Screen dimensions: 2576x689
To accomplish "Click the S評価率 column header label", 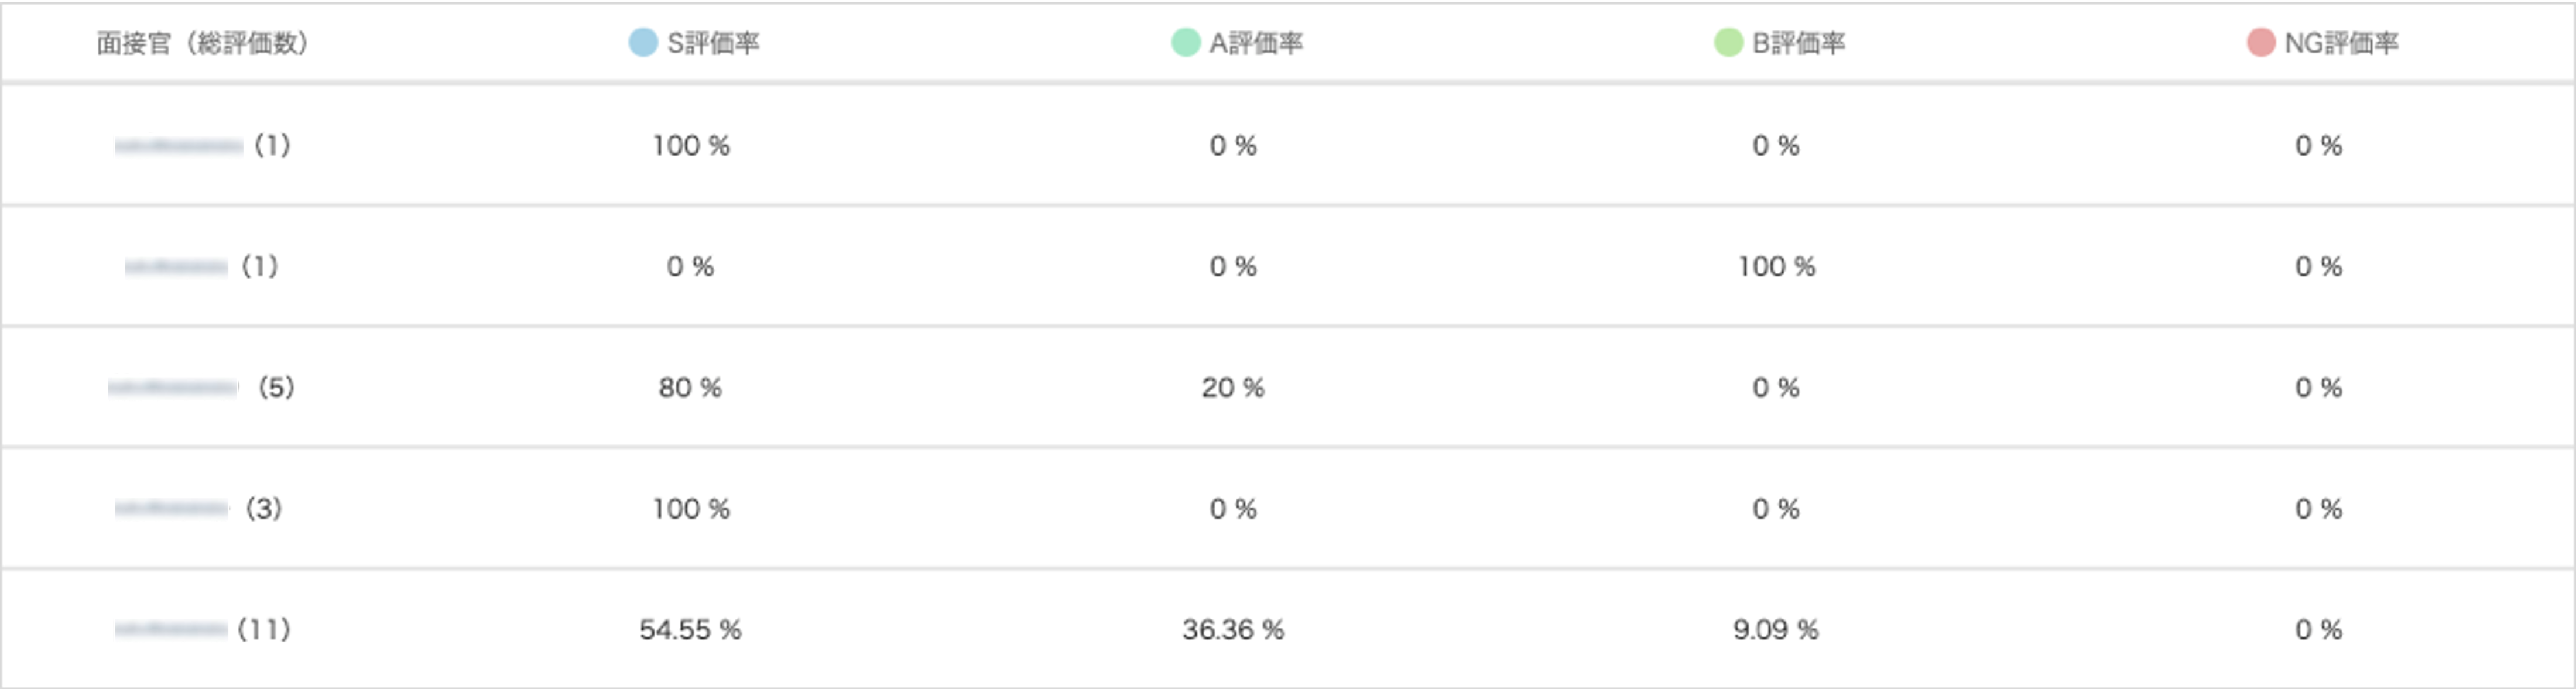I will point(713,43).
